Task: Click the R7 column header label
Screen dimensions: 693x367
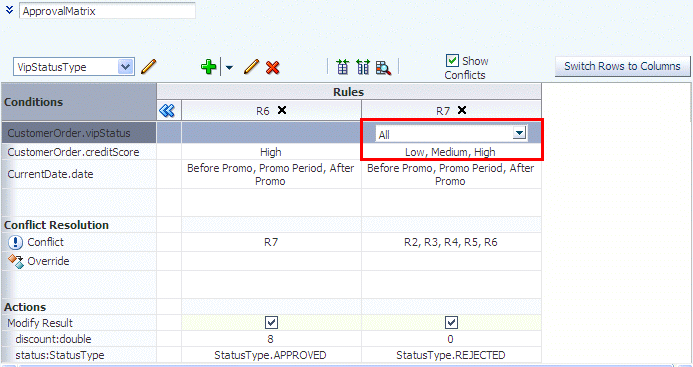Action: (443, 111)
